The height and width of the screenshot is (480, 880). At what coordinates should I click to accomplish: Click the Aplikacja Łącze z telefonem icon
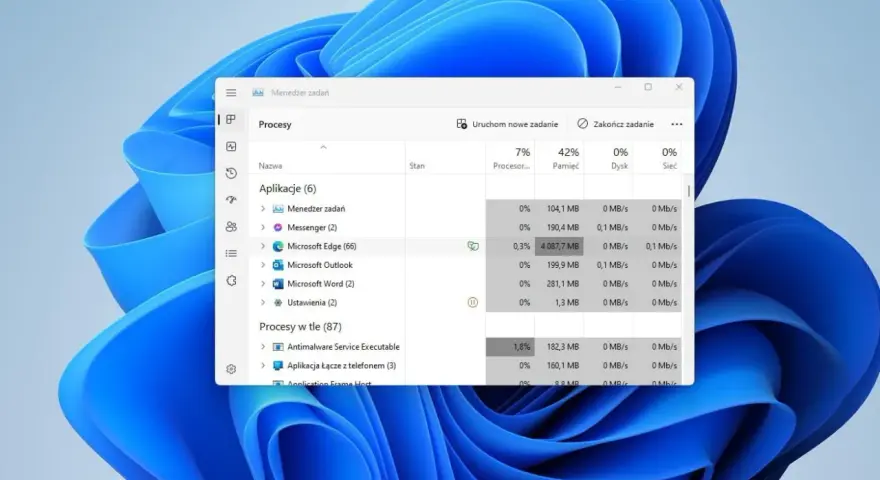pos(278,365)
